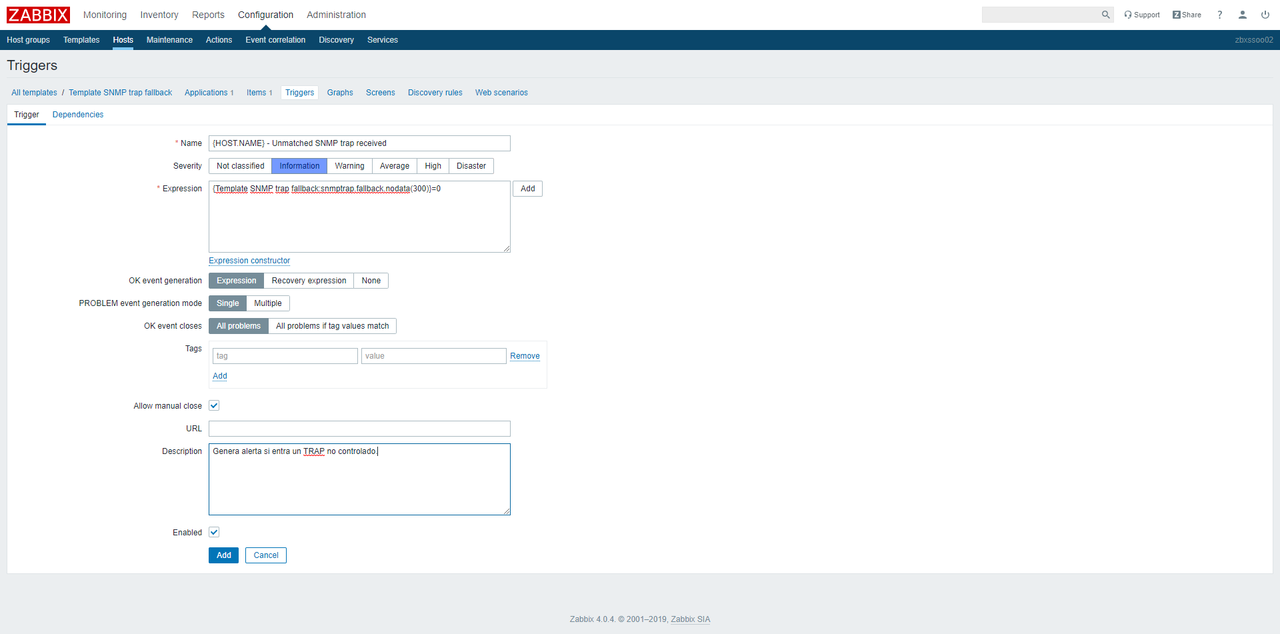
Task: Click into the URL input field
Action: pos(359,429)
